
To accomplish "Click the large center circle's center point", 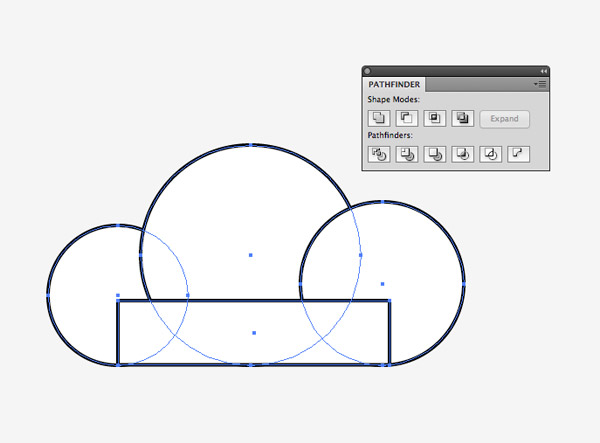I will point(251,255).
